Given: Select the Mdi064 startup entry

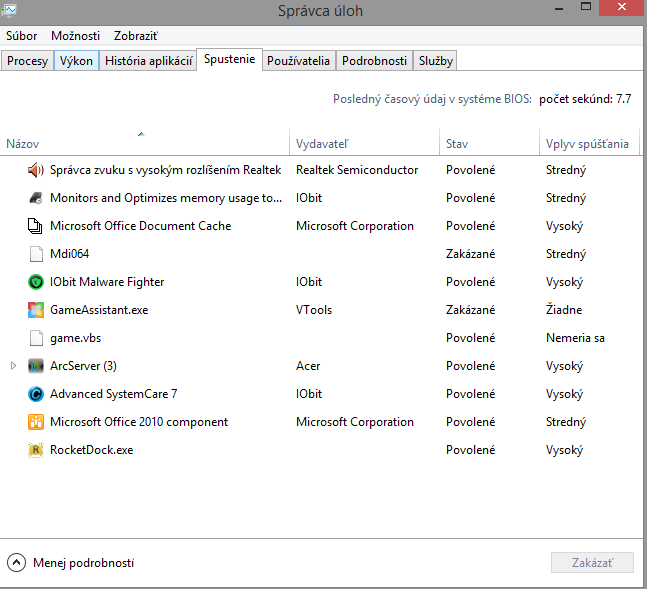Looking at the screenshot, I should pyautogui.click(x=321, y=254).
